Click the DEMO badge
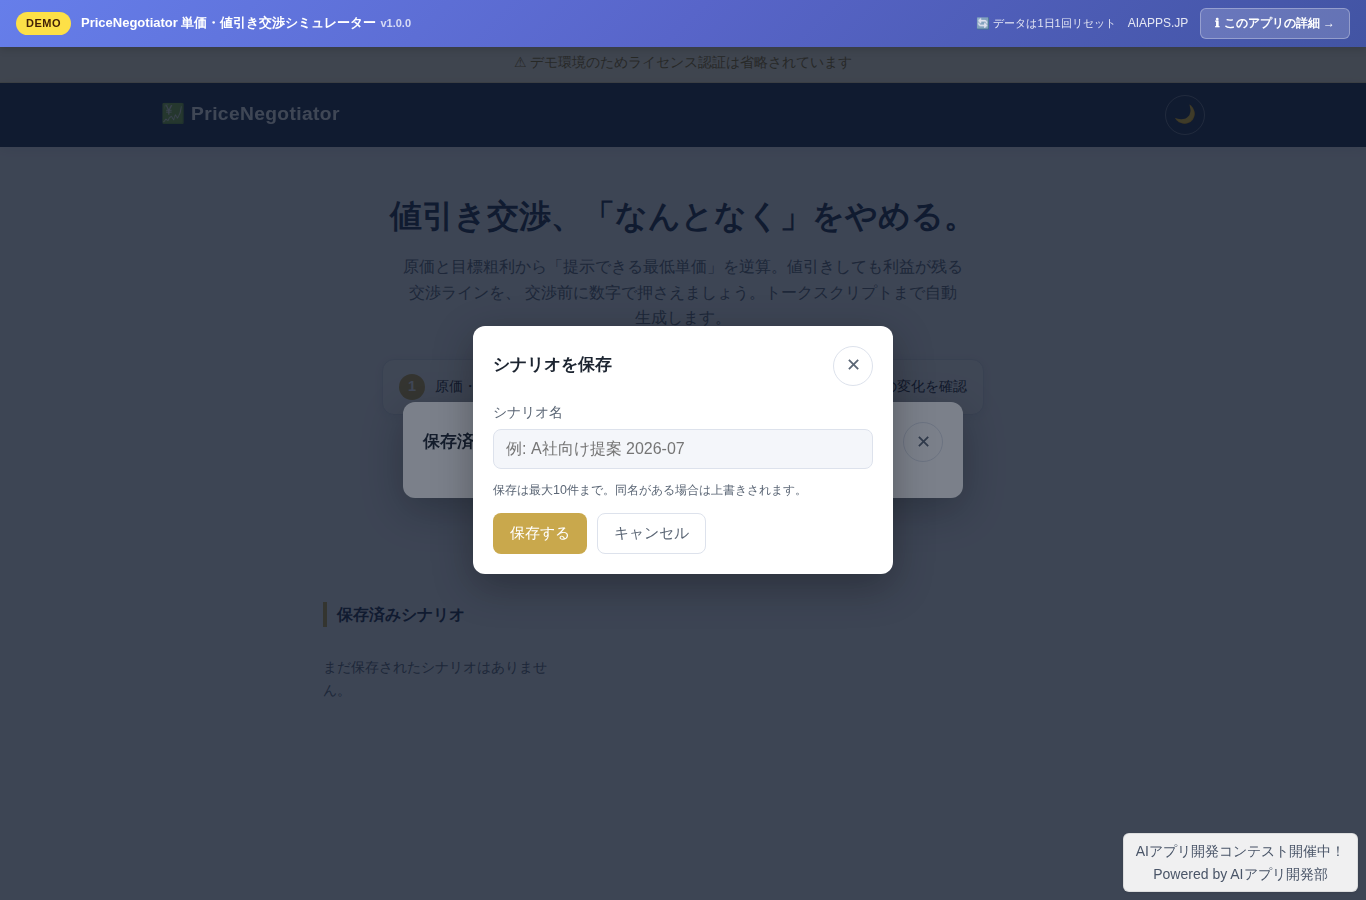1366x900 pixels. point(43,23)
